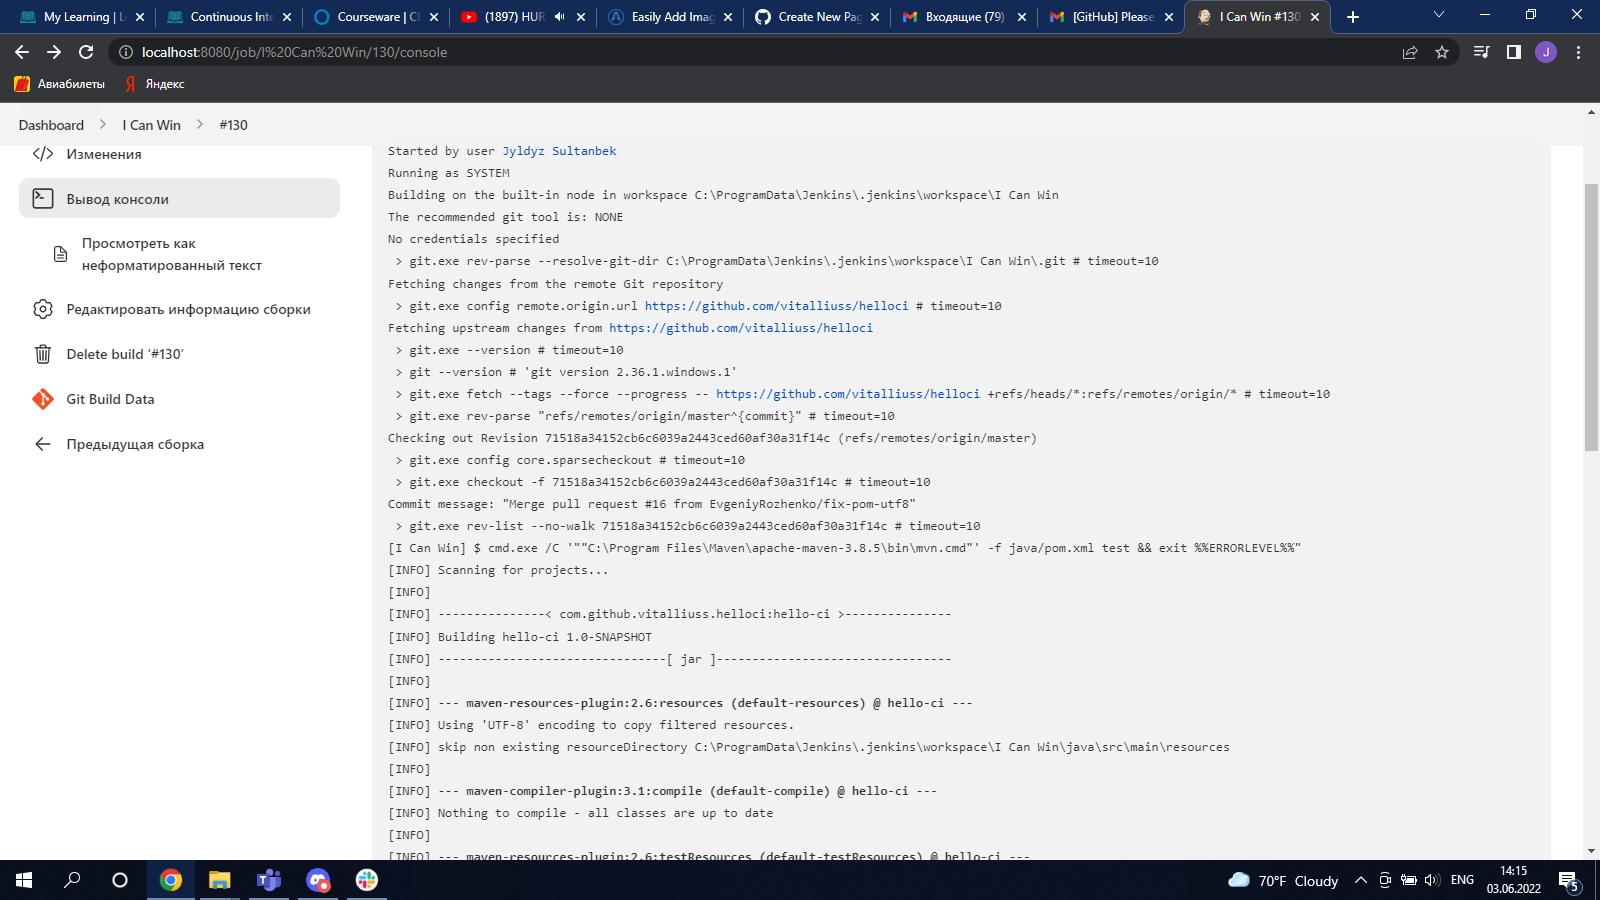Click the page vertical scrollbar thumb
The image size is (1600, 900).
(1591, 318)
